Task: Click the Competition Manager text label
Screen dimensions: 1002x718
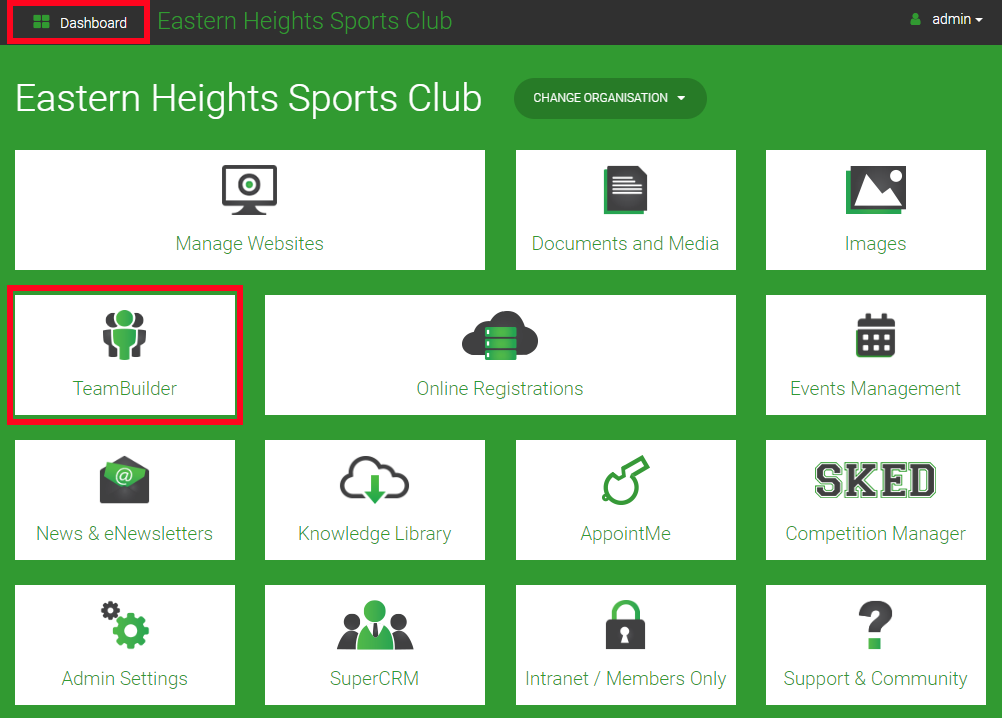Action: 875,533
